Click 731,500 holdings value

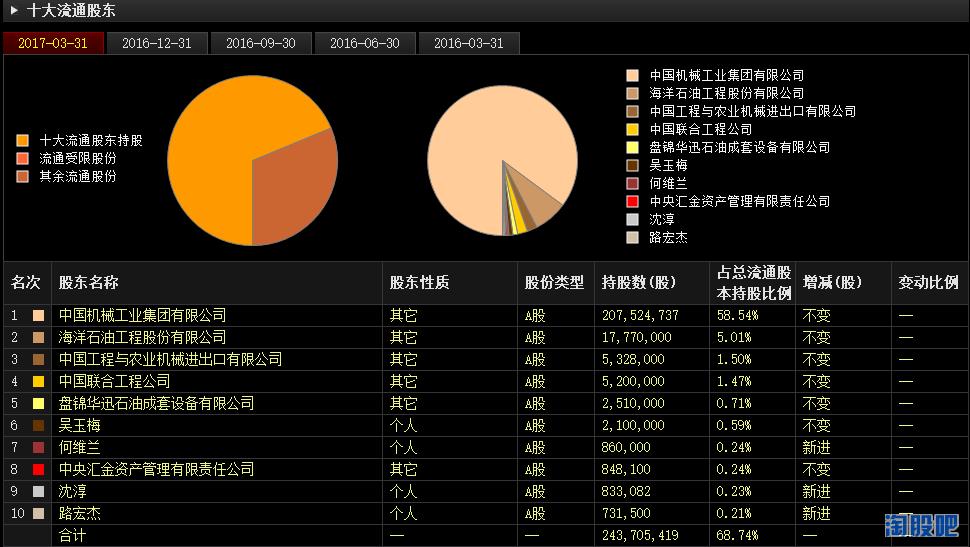[x=626, y=514]
